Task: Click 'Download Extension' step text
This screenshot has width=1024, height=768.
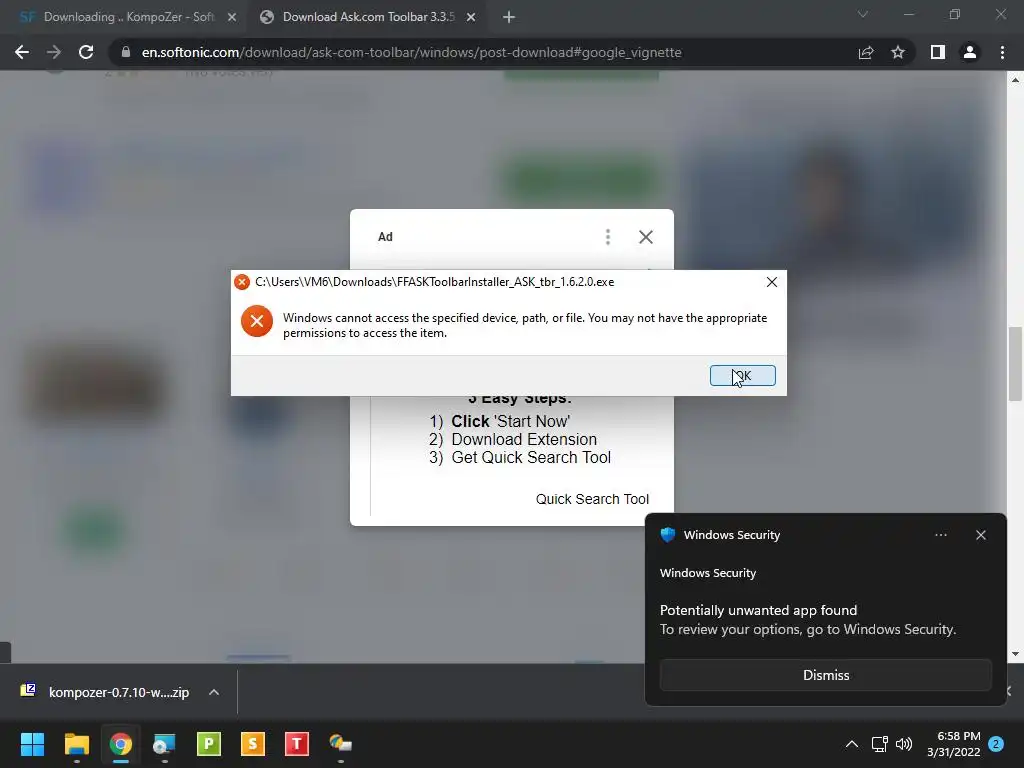Action: pos(524,440)
